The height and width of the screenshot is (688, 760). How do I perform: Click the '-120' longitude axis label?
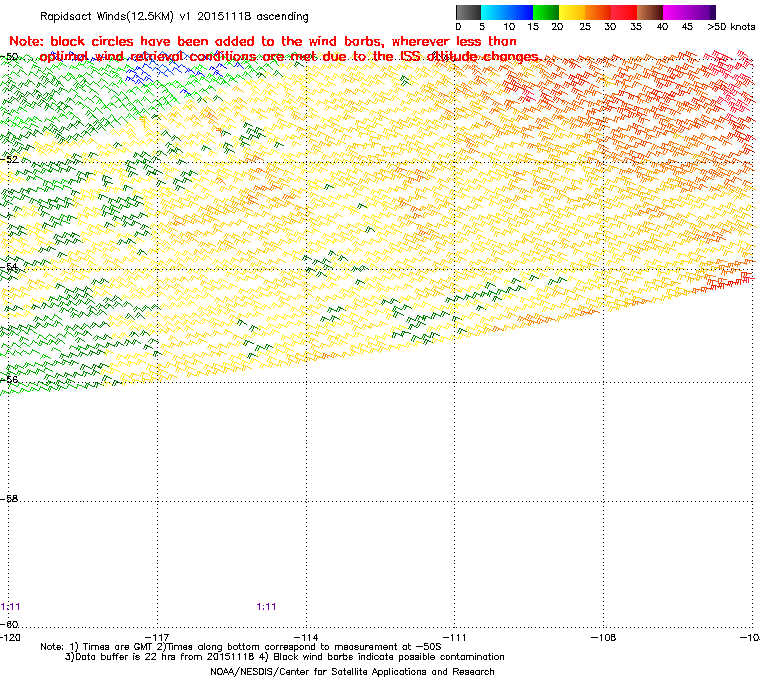[x=10, y=638]
